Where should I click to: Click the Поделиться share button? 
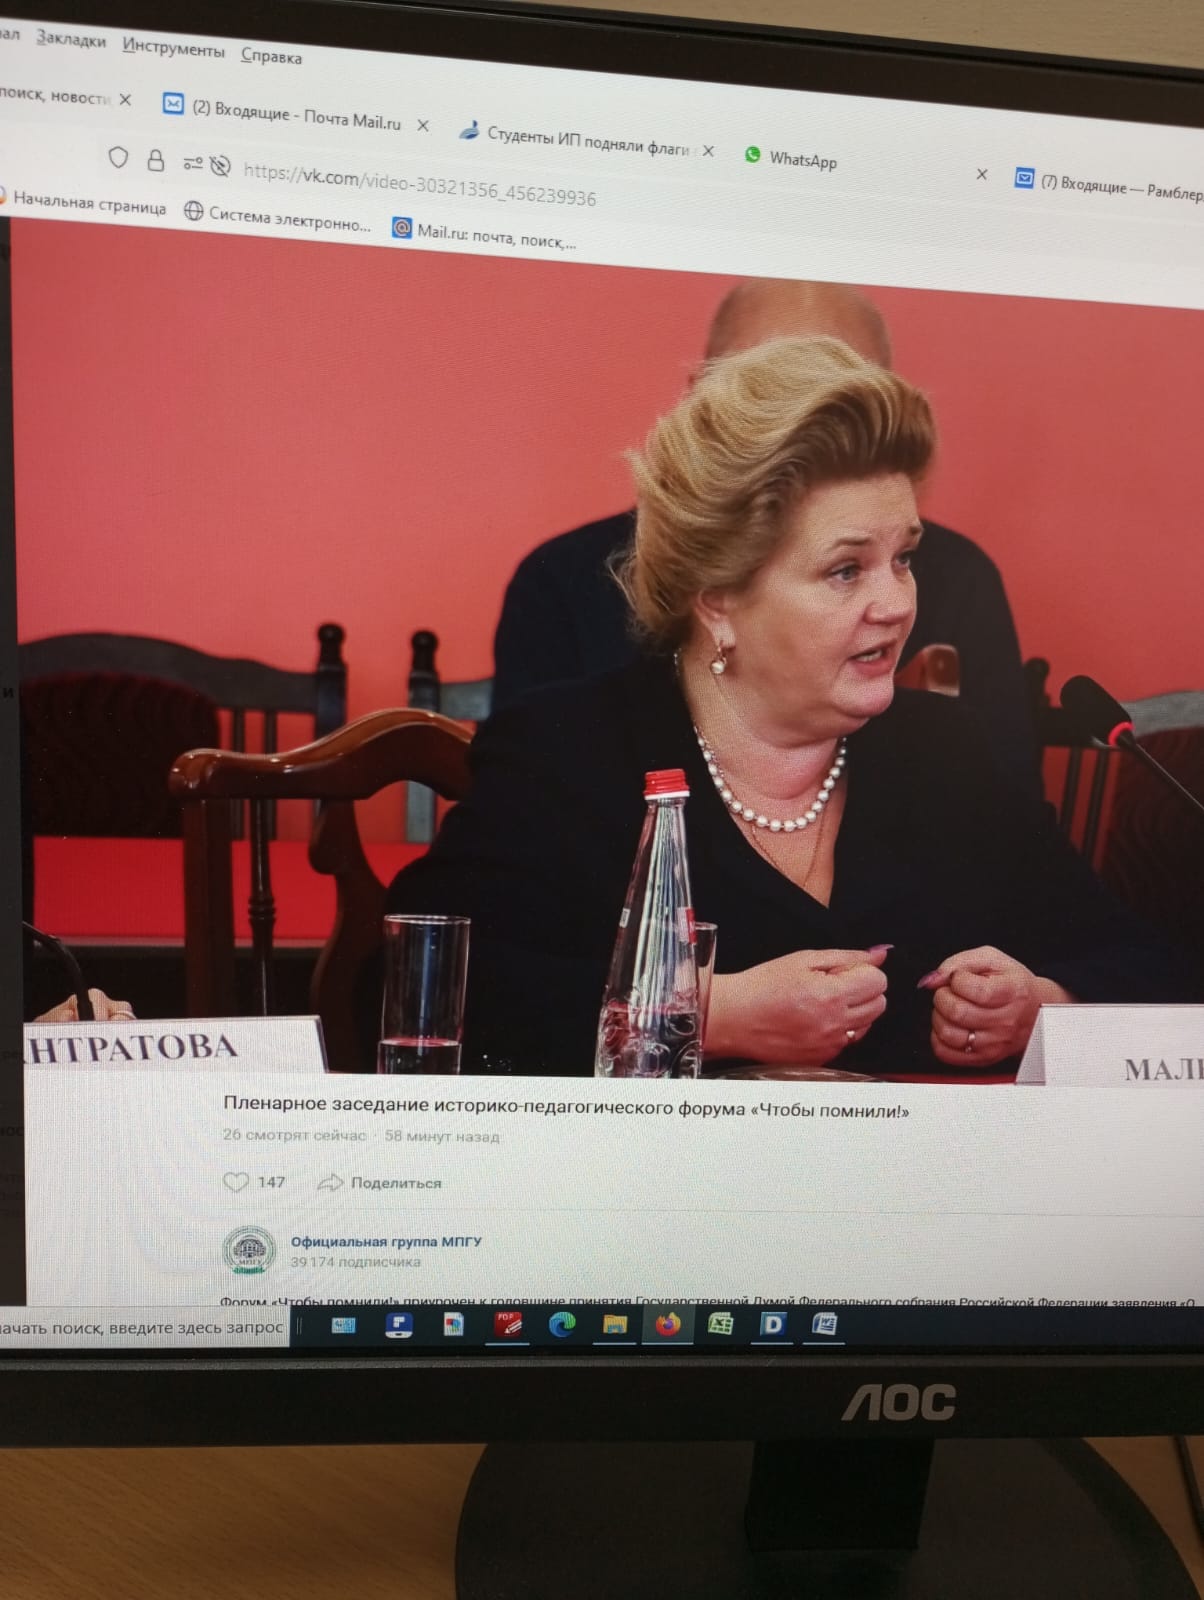(x=394, y=1183)
